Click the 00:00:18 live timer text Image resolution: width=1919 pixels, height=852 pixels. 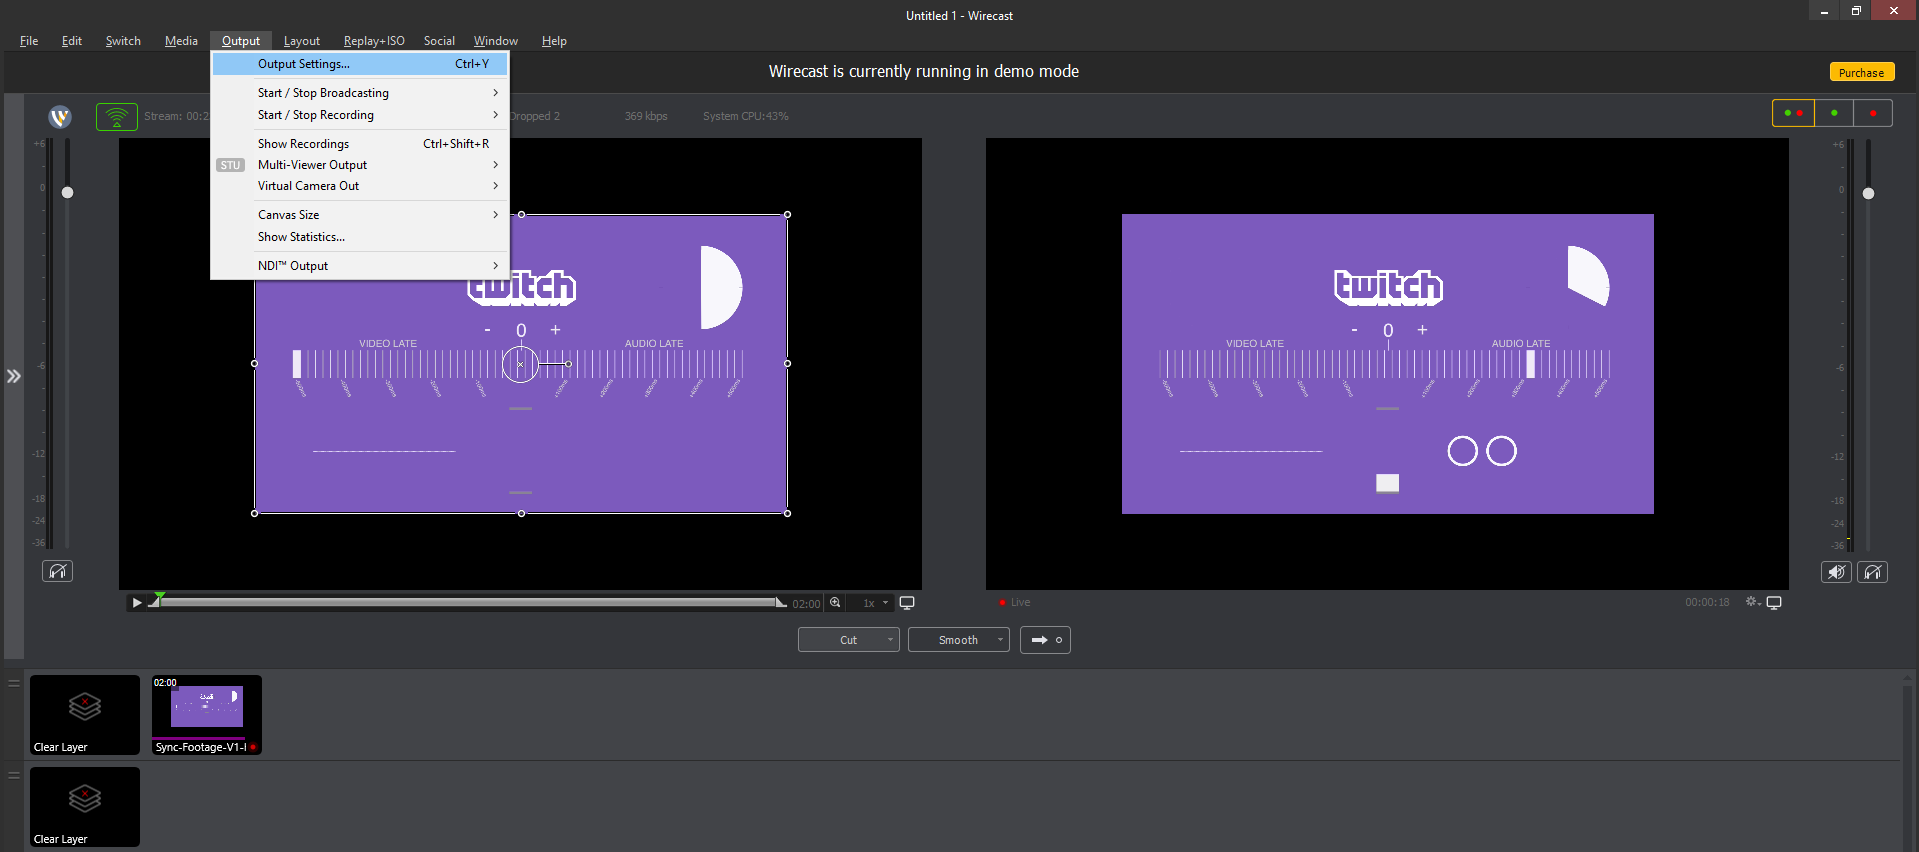(1707, 602)
